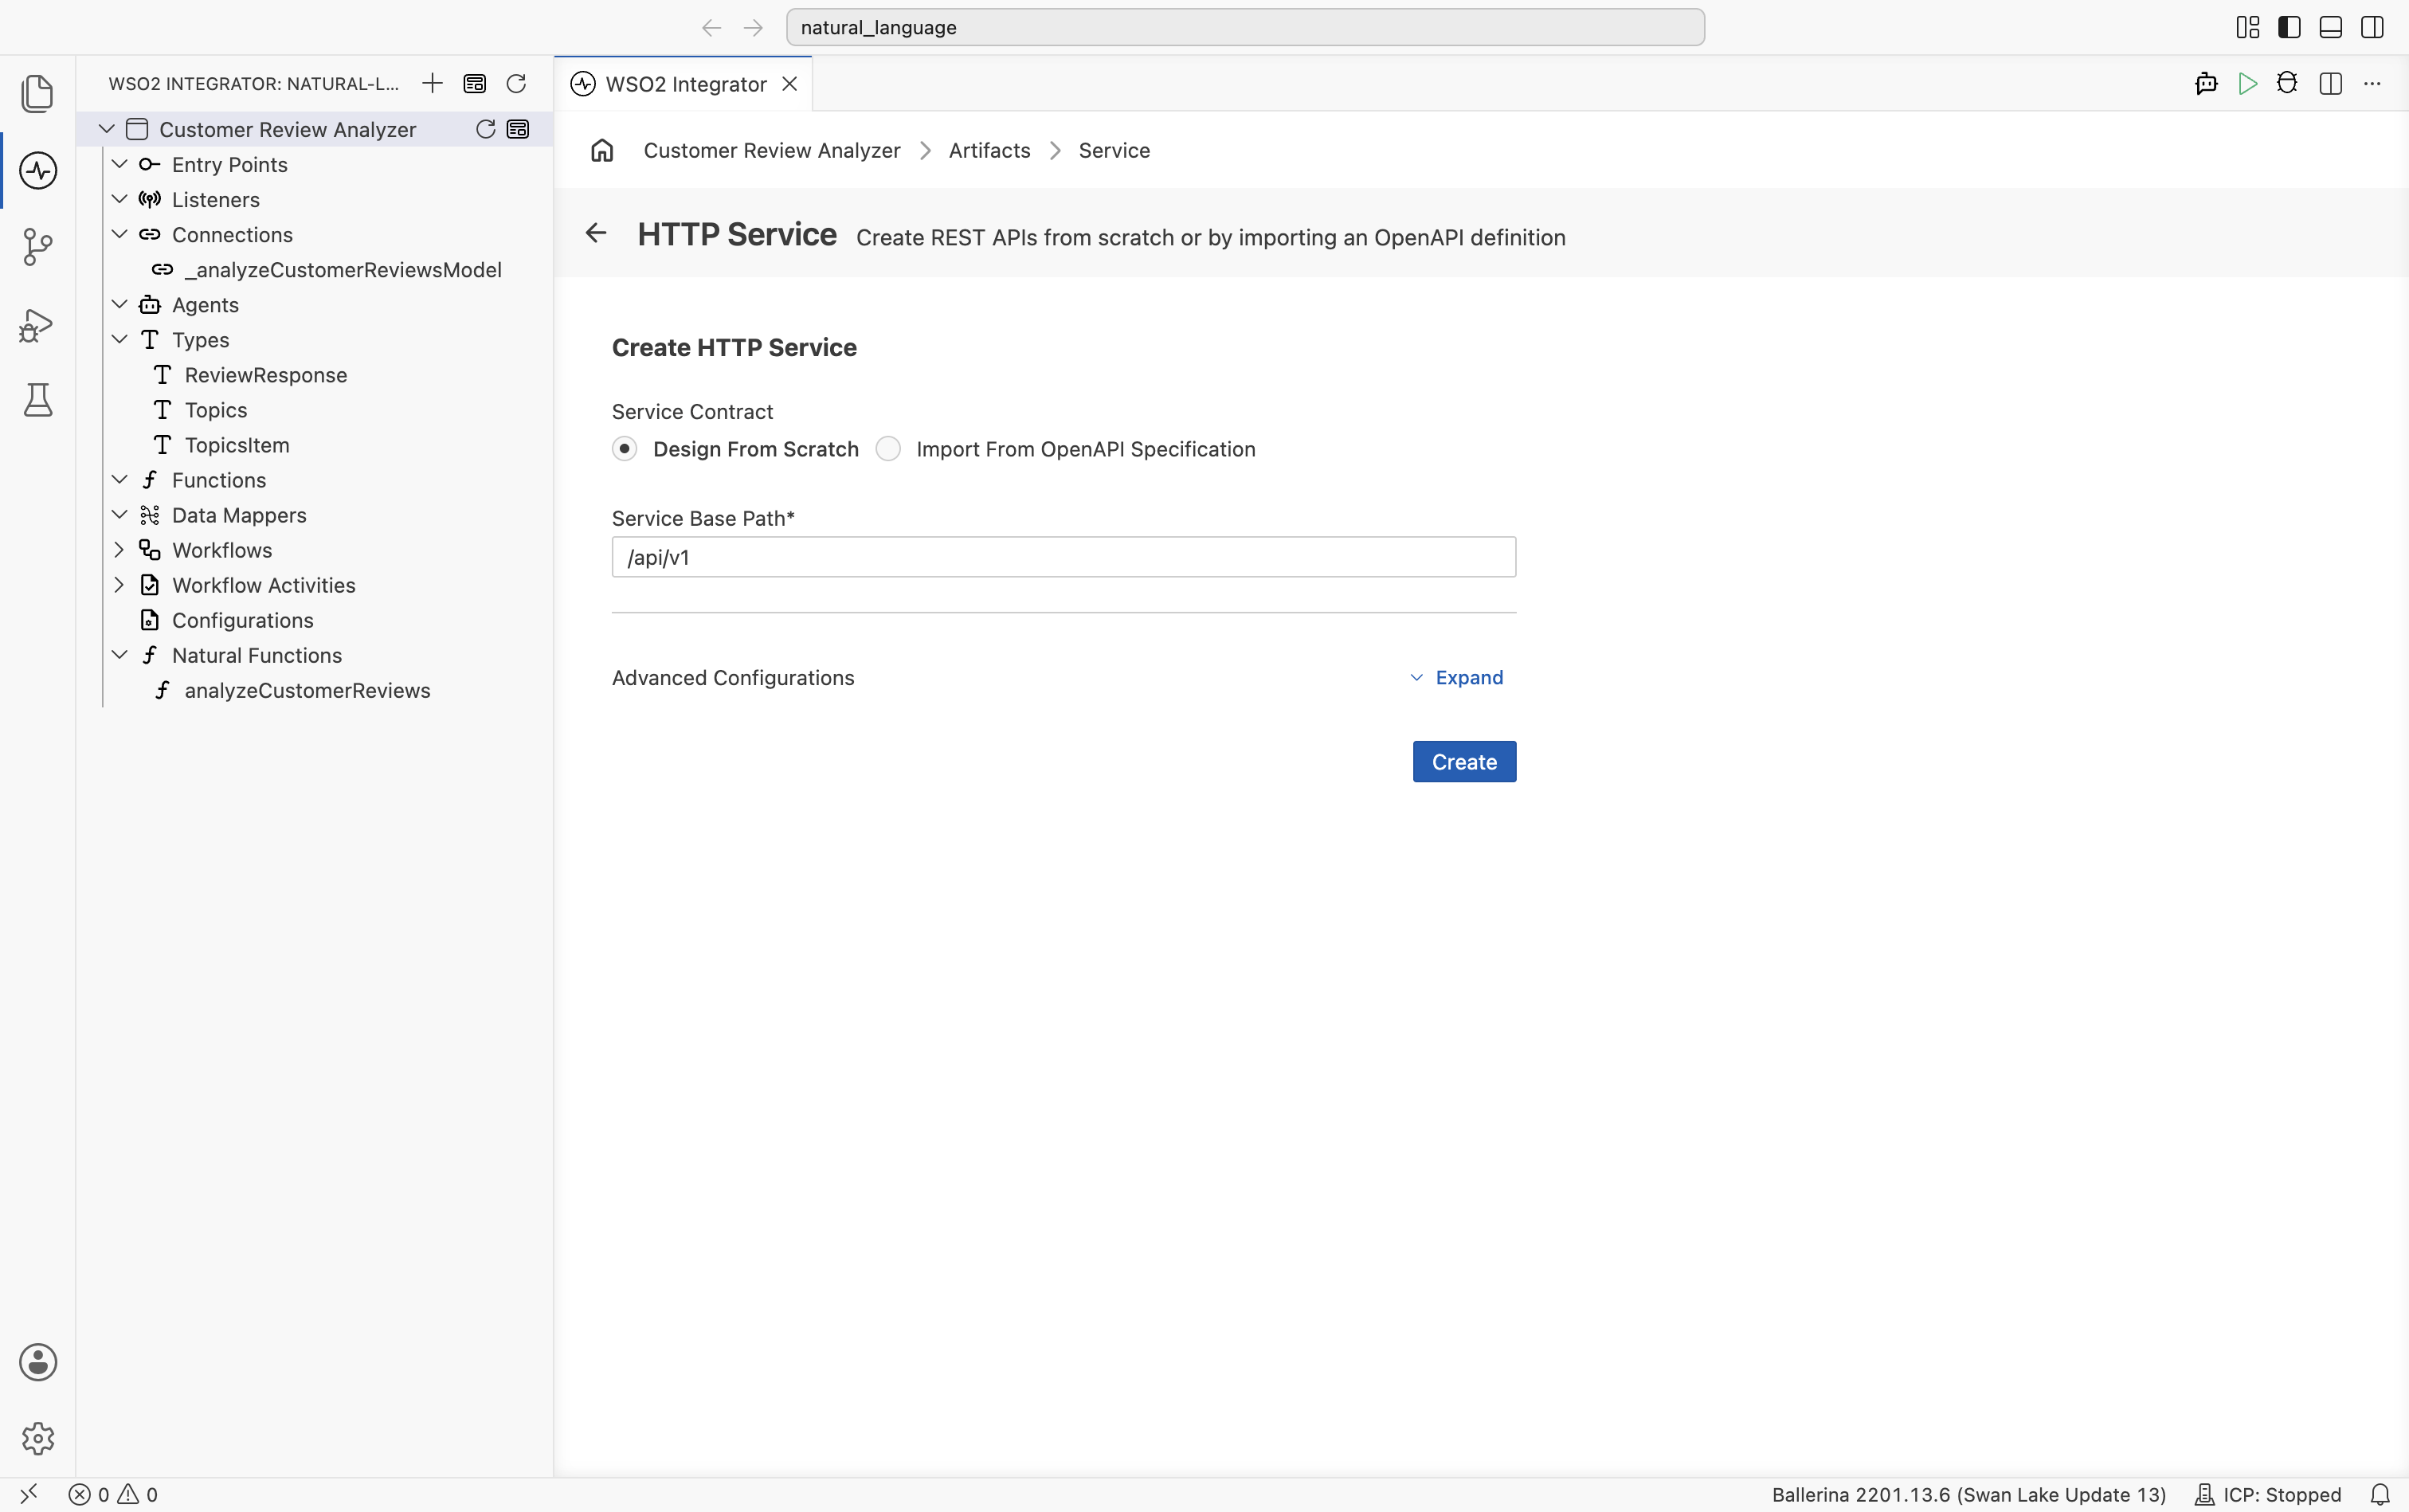Go back using the HTTP Service arrow

(596, 233)
